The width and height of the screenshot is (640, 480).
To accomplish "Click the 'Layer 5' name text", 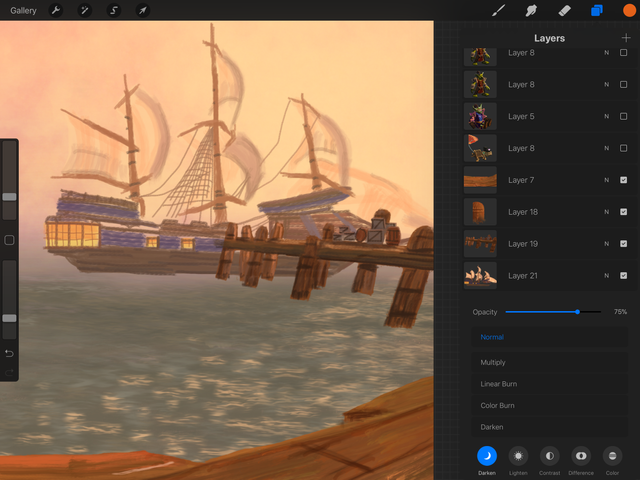I will click(521, 116).
